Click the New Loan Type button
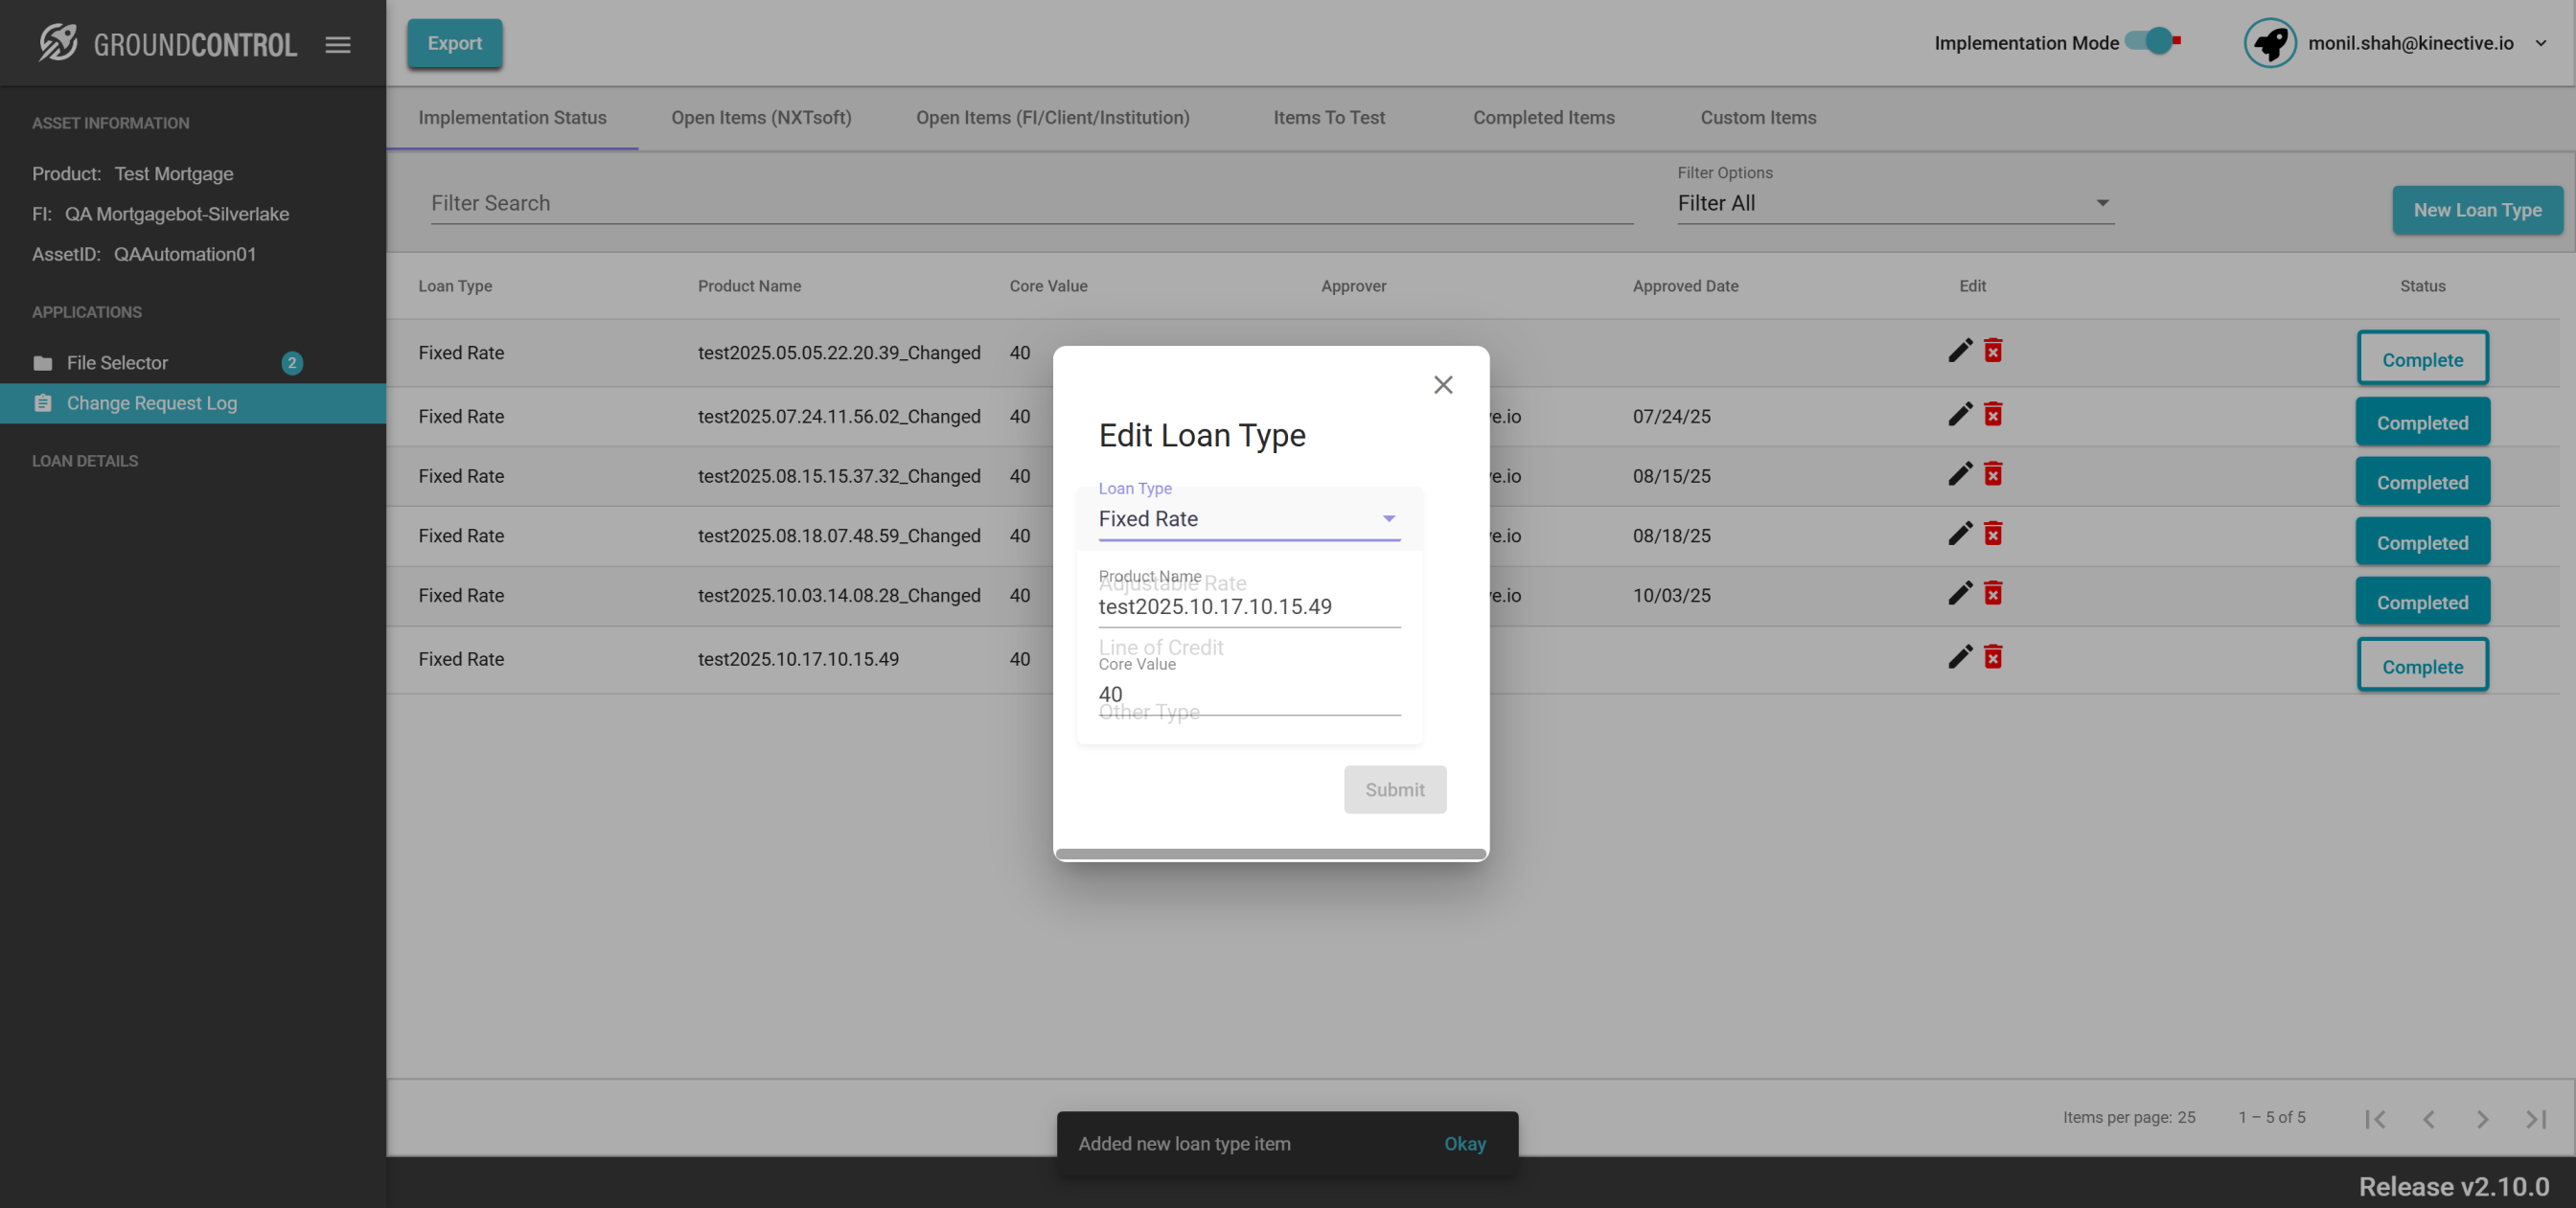Viewport: 2576px width, 1208px height. [x=2476, y=210]
